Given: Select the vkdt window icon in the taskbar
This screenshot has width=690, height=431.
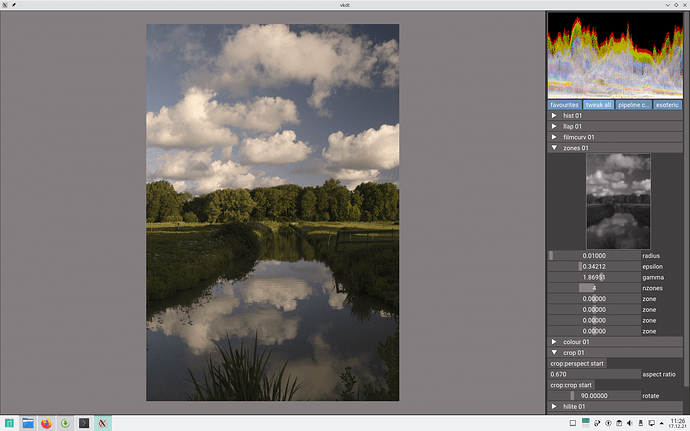Looking at the screenshot, I should pos(103,423).
